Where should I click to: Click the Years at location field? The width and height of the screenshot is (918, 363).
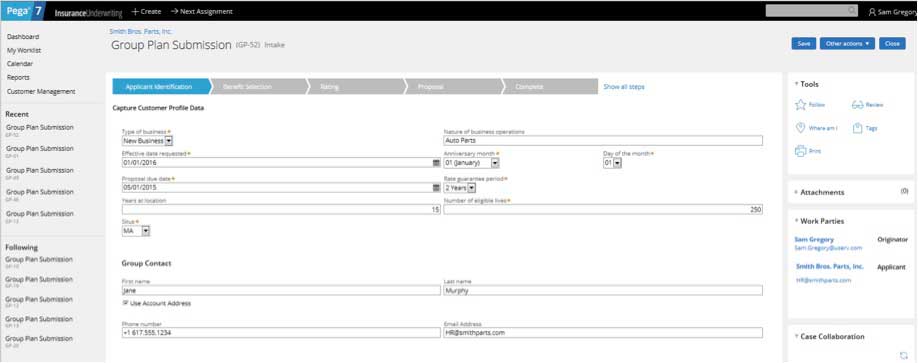click(x=281, y=210)
